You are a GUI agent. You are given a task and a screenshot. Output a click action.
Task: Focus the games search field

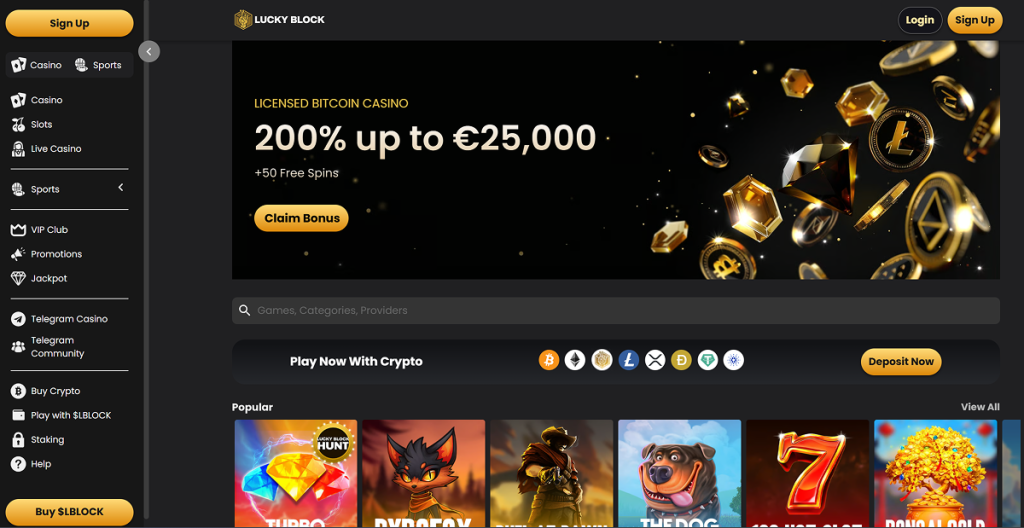[x=616, y=310]
